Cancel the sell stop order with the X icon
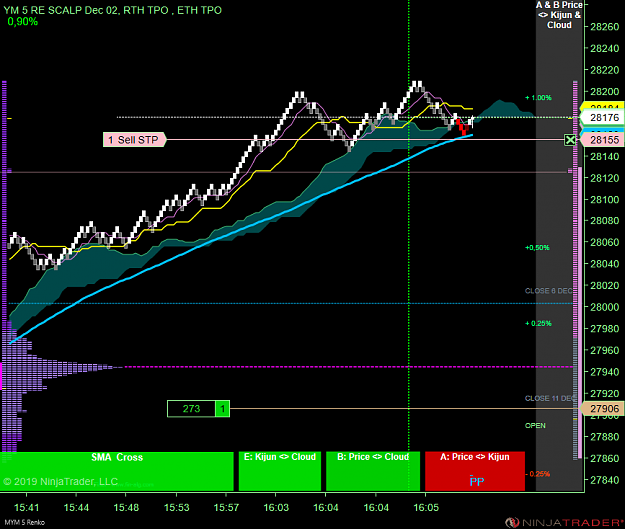The image size is (625, 529). [570, 140]
